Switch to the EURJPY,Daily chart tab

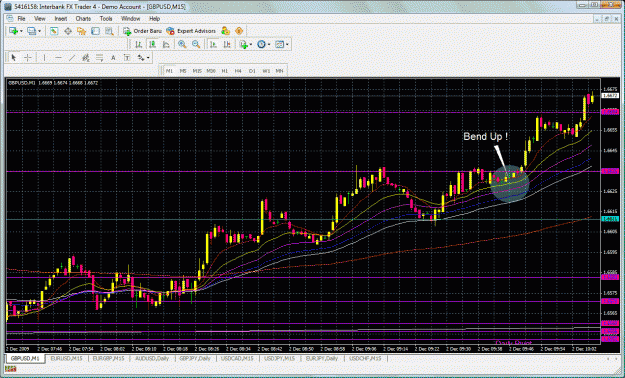322,358
